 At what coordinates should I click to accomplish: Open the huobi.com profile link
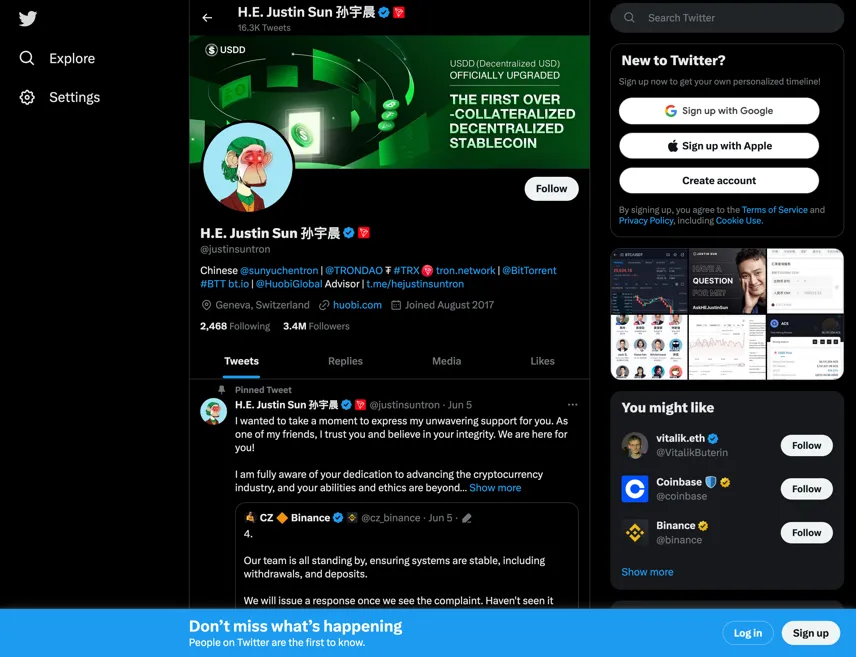tap(357, 305)
